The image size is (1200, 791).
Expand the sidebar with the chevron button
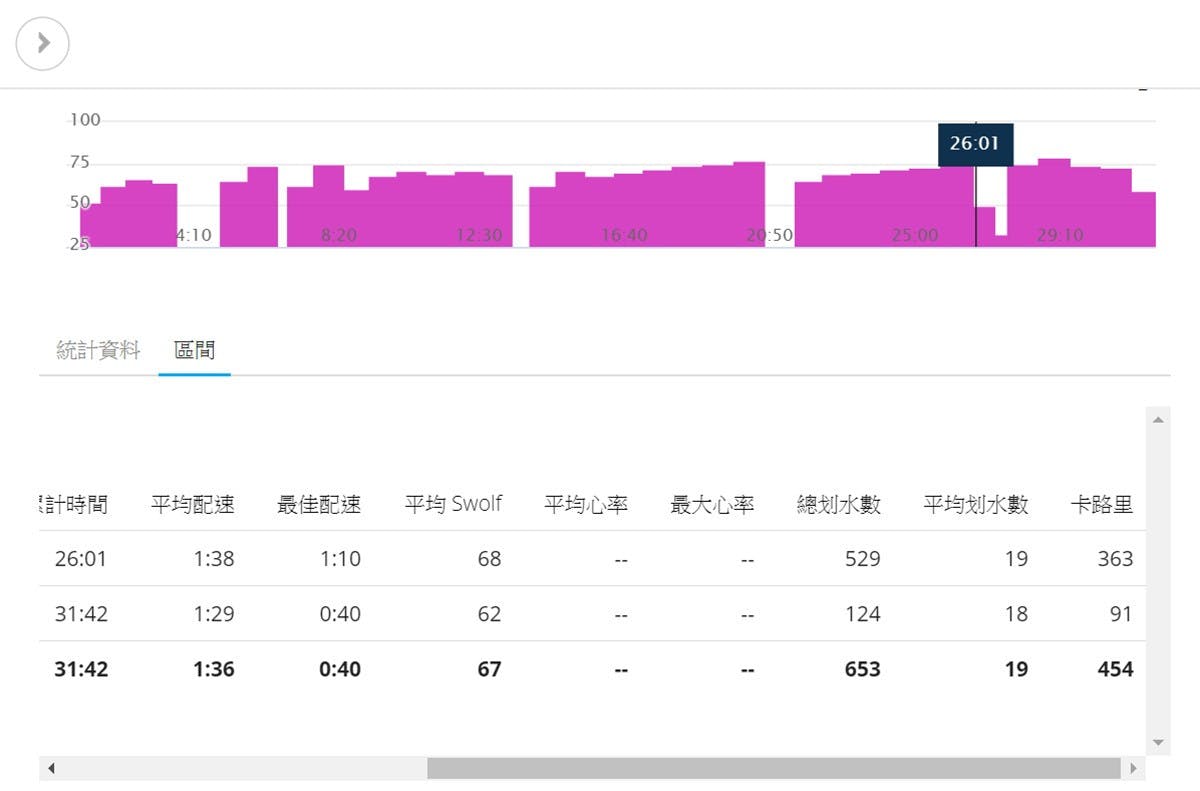(x=43, y=43)
